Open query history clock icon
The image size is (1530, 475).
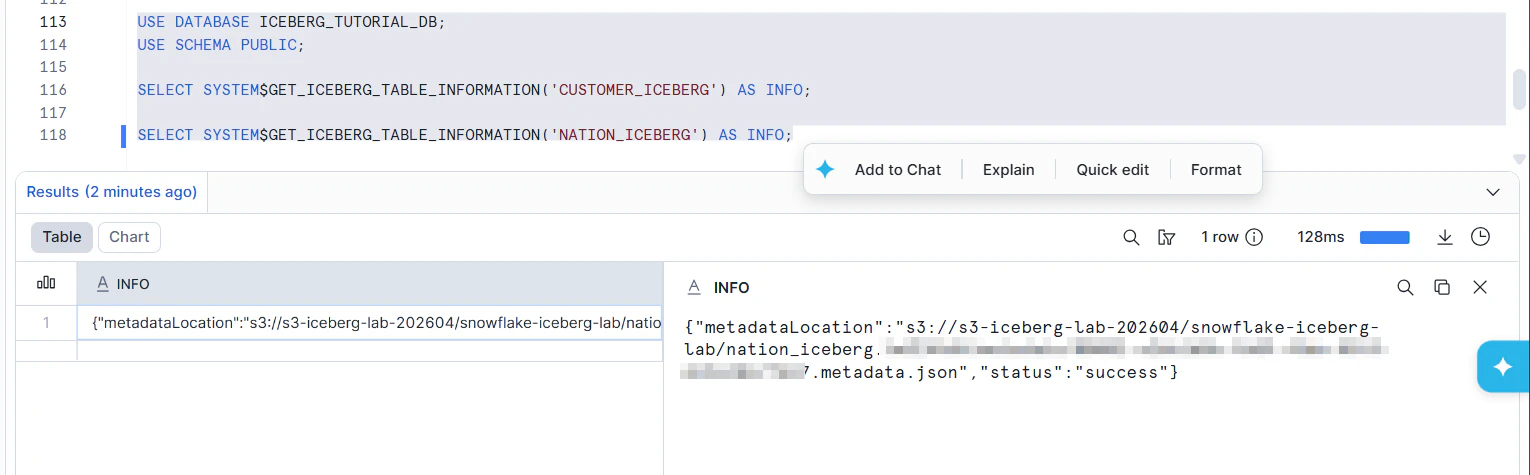[x=1480, y=237]
